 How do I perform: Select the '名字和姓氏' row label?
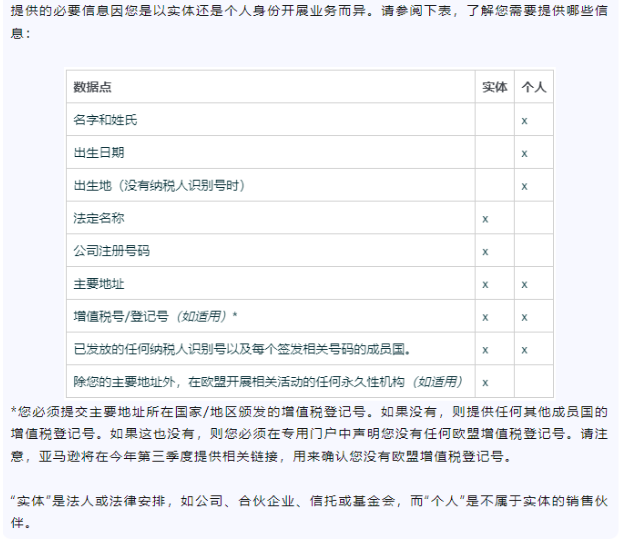click(105, 120)
